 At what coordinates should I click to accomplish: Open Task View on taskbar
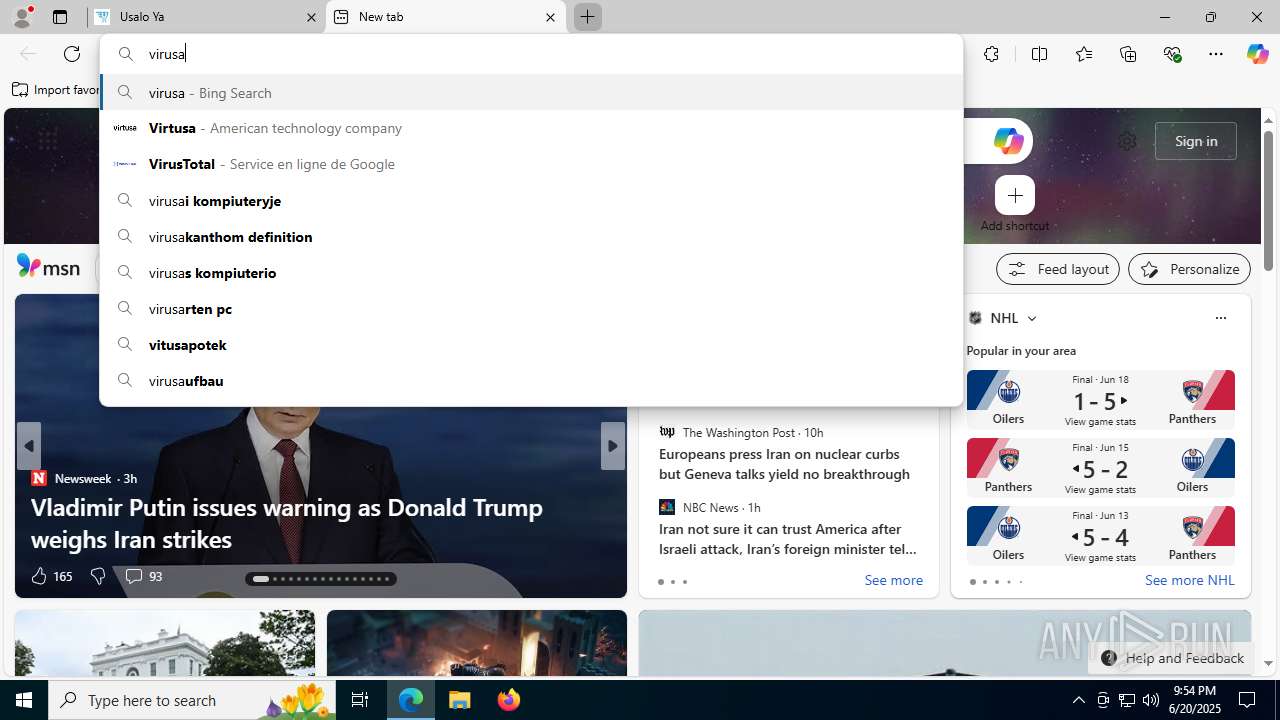(x=360, y=700)
